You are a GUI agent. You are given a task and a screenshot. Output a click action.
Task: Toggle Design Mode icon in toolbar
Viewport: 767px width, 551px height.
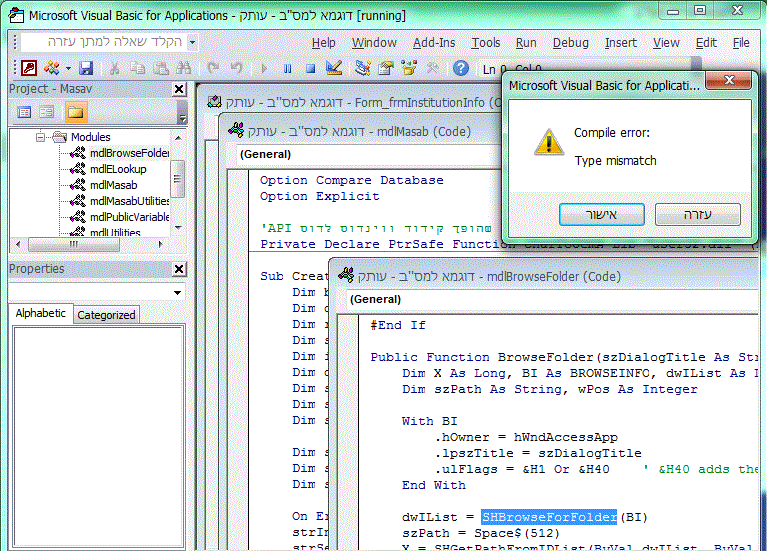click(x=335, y=68)
